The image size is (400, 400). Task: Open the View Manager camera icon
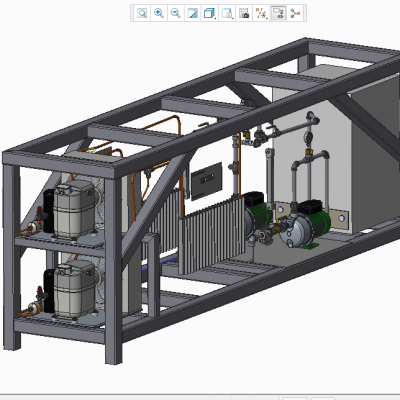(244, 13)
